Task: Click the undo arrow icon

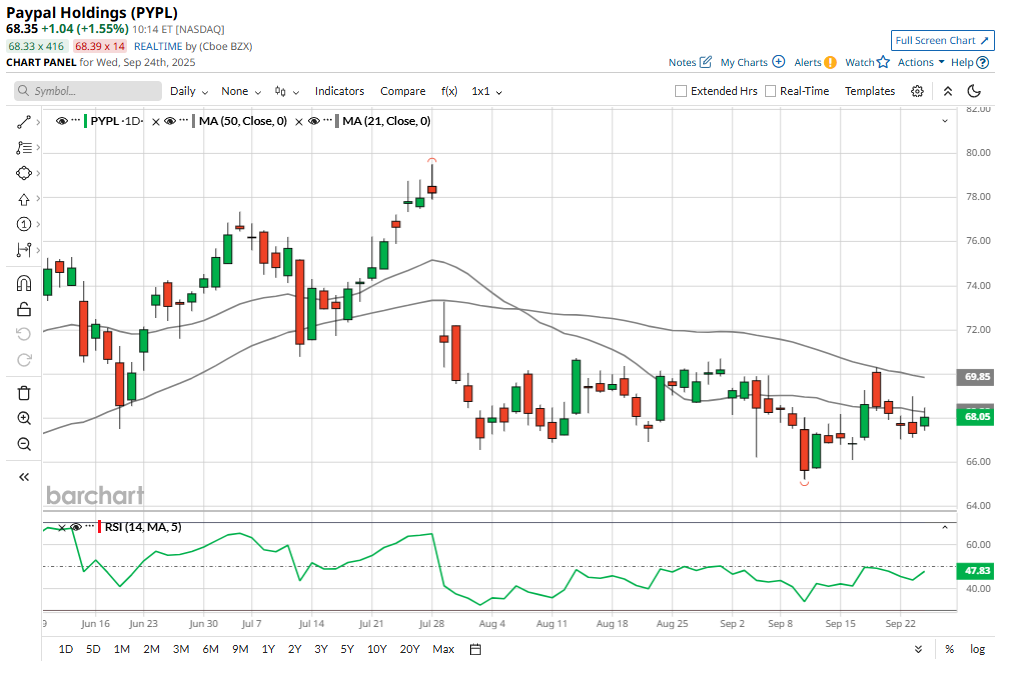Action: point(24,334)
